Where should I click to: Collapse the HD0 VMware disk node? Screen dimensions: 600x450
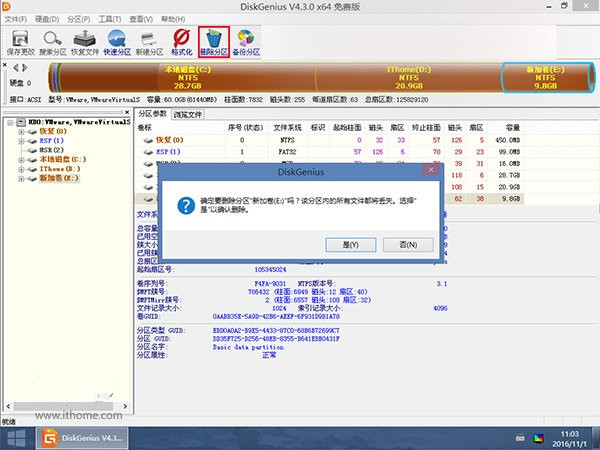(x=8, y=122)
